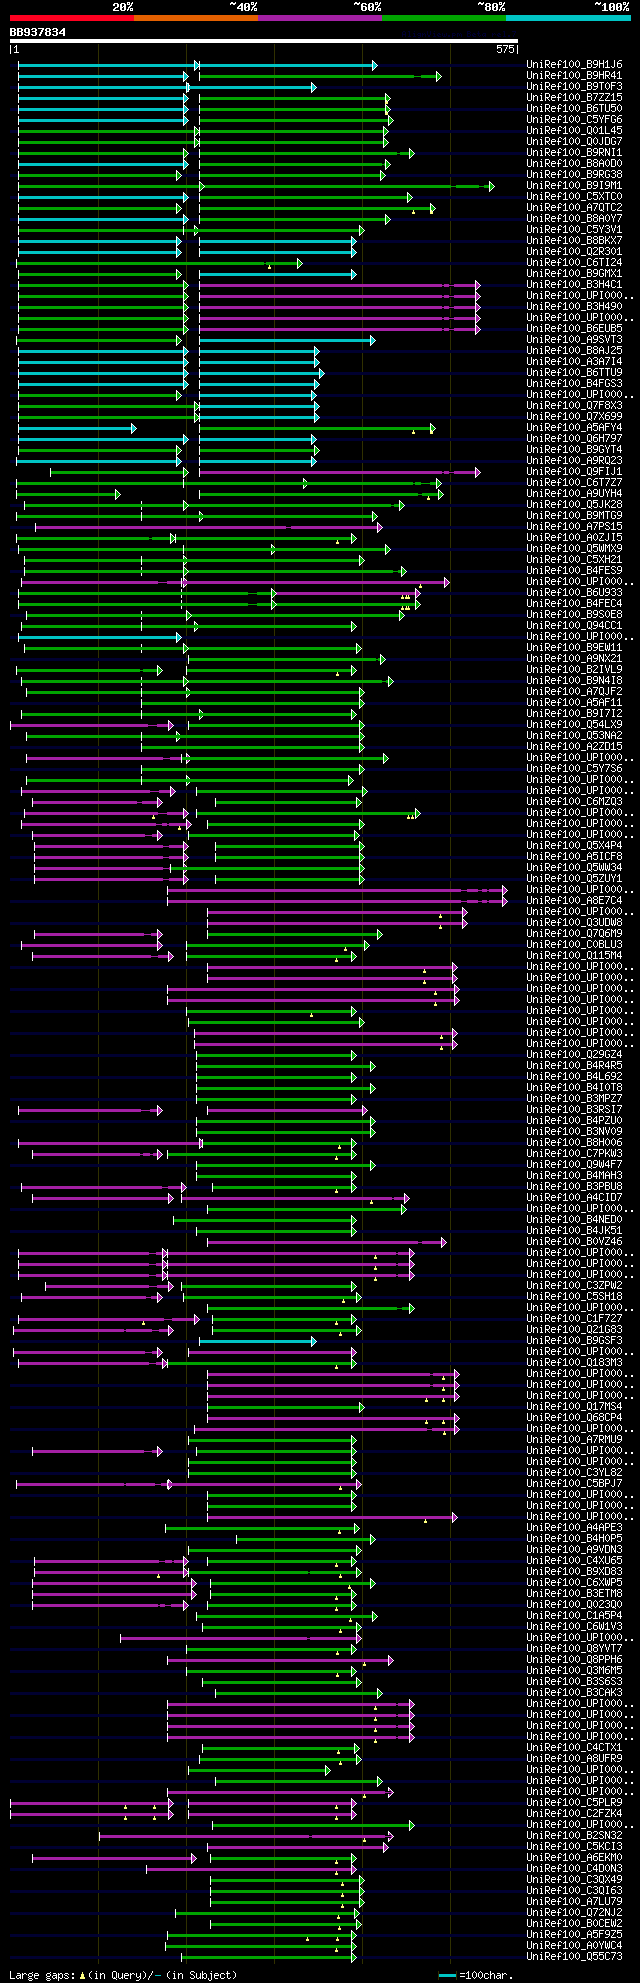
Task: Select the UniRef100_A9SVT3 label
Action: (x=574, y=340)
